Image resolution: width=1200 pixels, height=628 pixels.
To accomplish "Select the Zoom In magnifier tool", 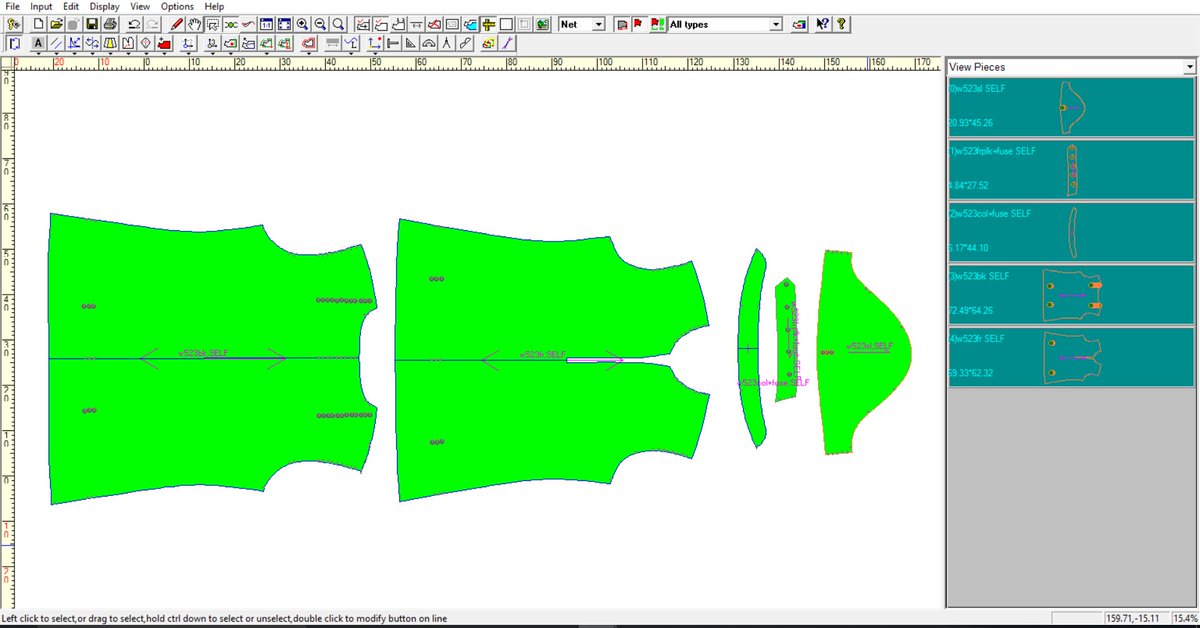I will (x=303, y=24).
